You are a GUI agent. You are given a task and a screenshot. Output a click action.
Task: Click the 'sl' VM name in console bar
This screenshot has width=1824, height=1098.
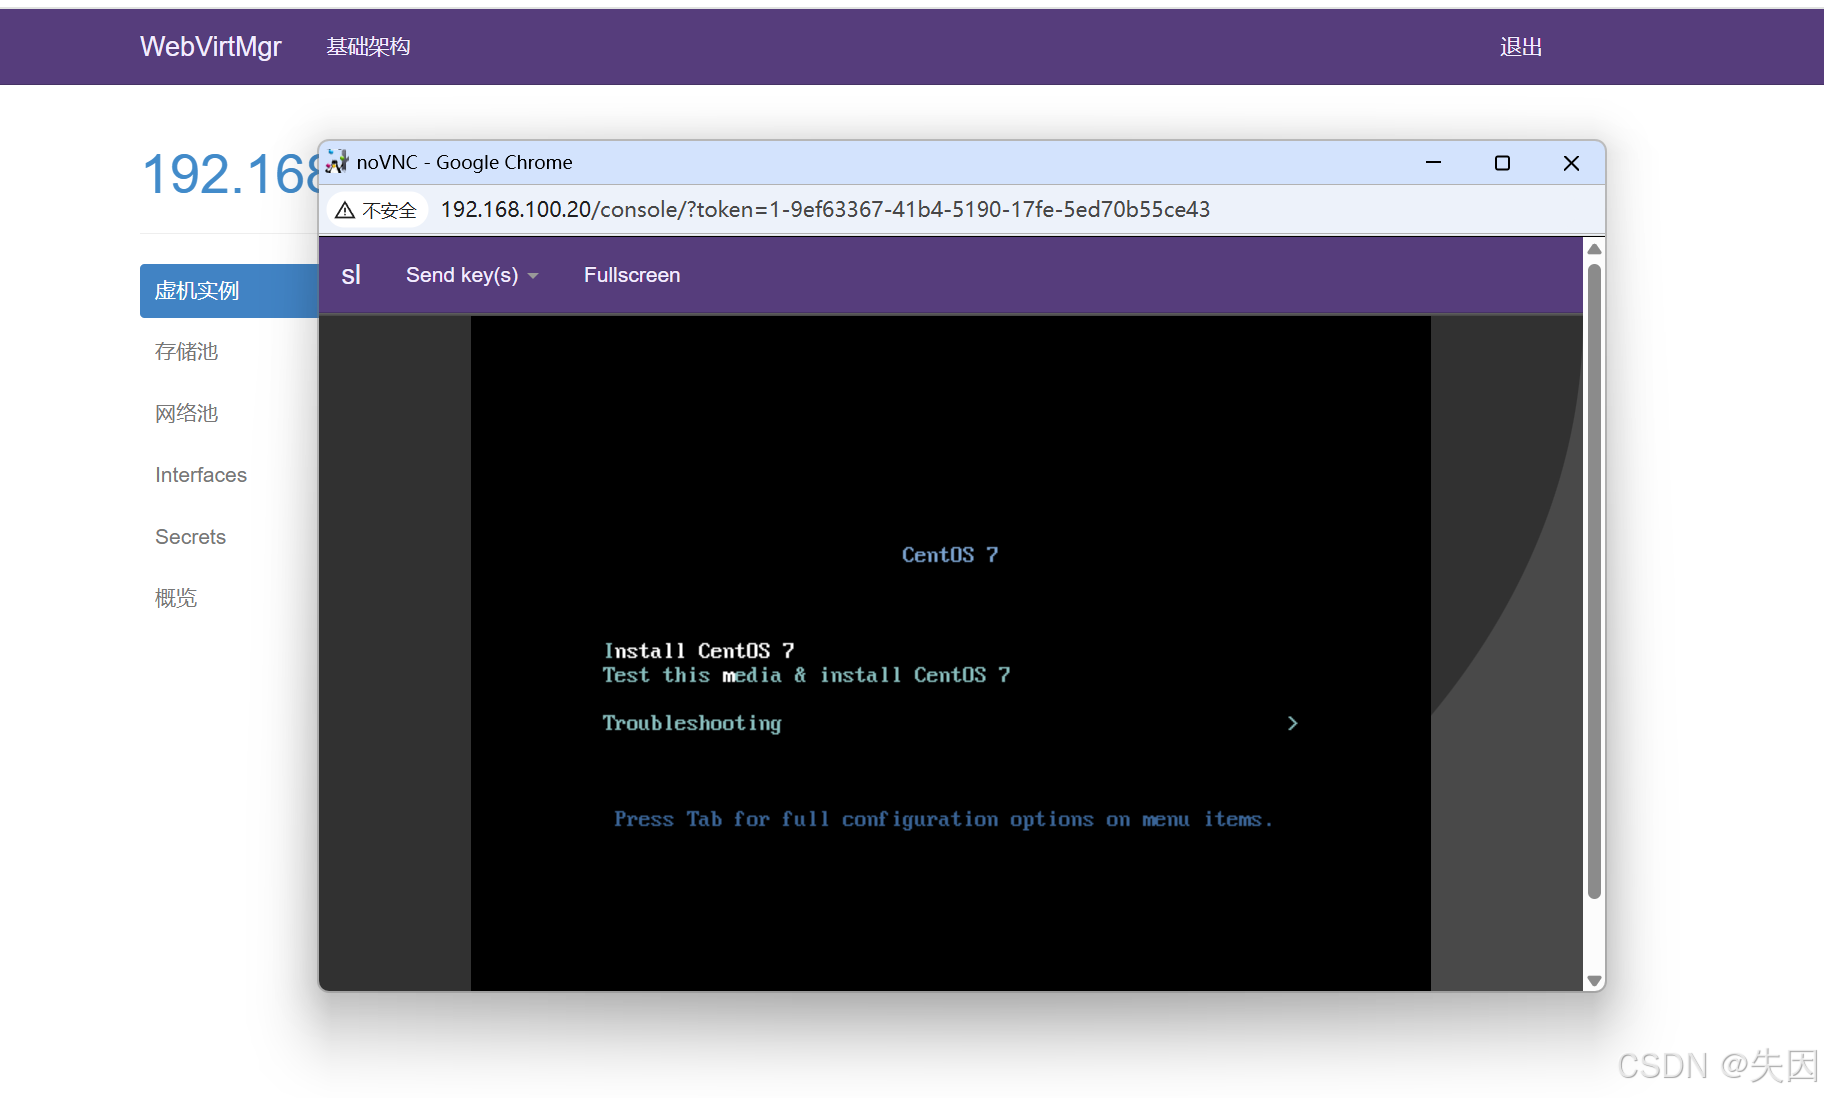pyautogui.click(x=351, y=275)
